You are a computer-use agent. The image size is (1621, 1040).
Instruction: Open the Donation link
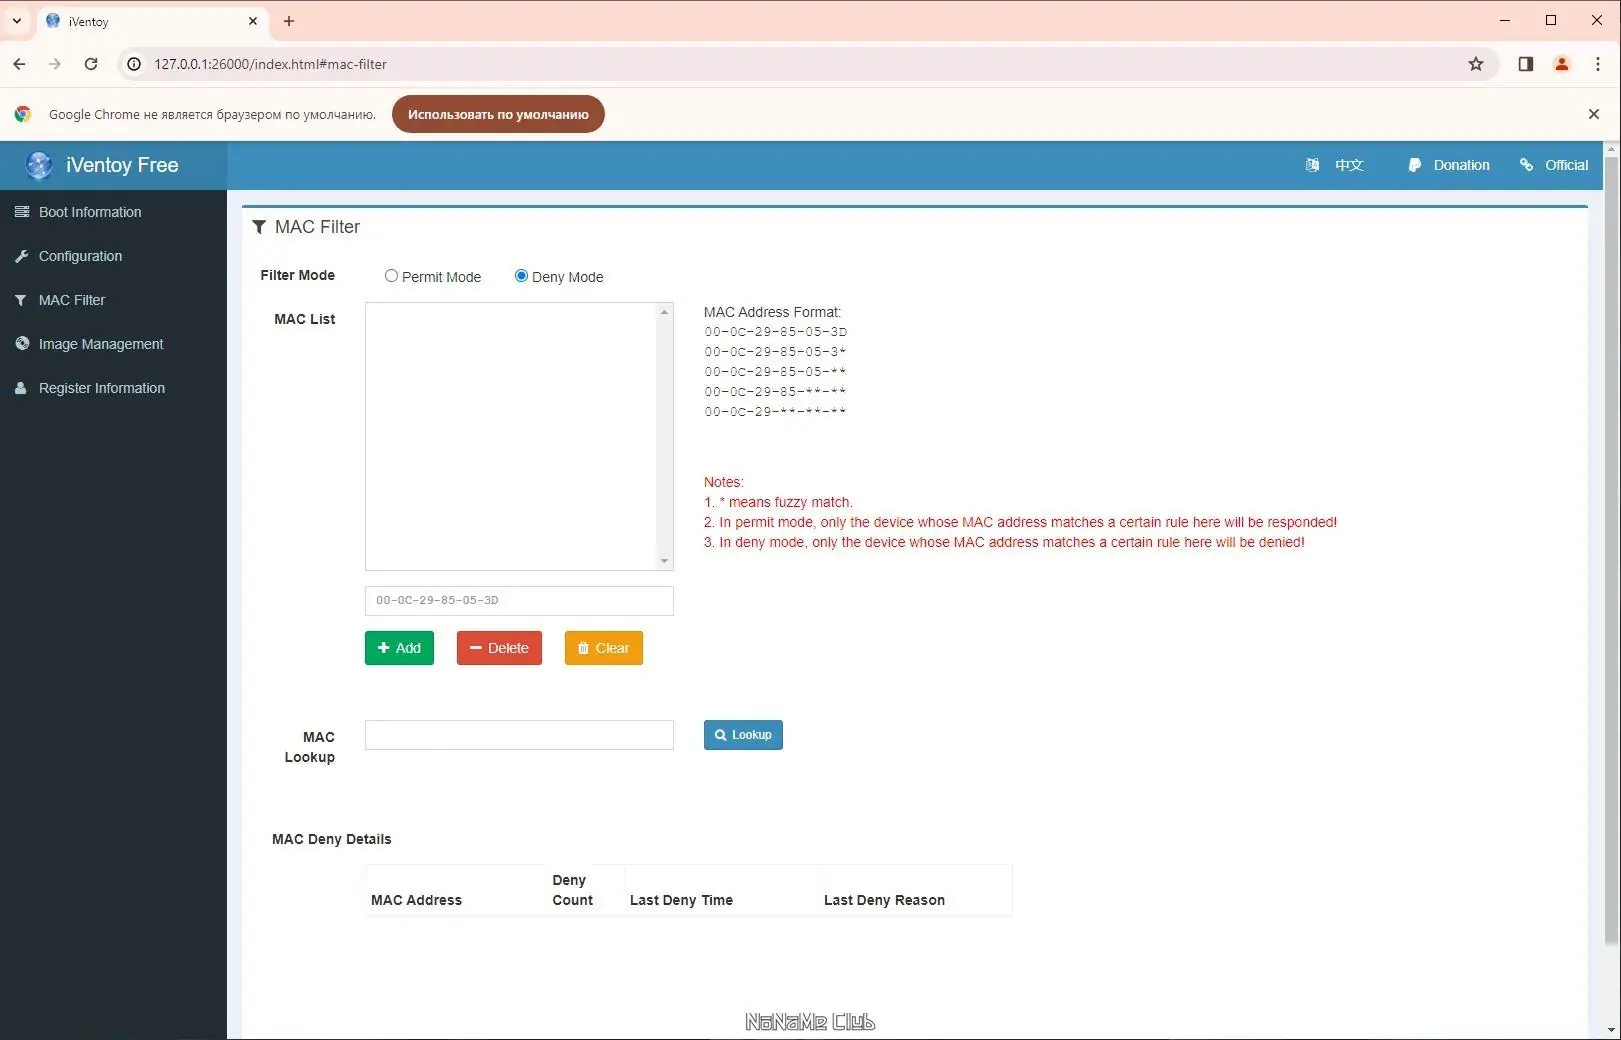click(x=1449, y=165)
